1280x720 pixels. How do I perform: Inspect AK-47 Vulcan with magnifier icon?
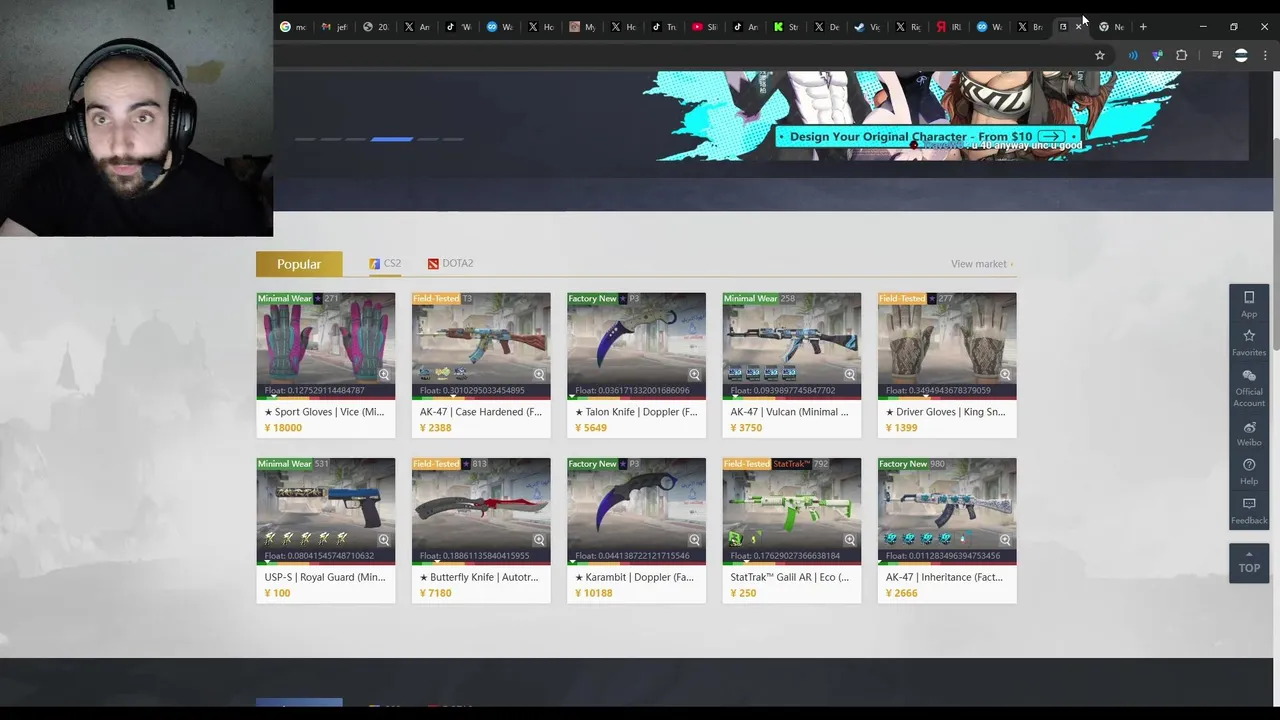(850, 374)
